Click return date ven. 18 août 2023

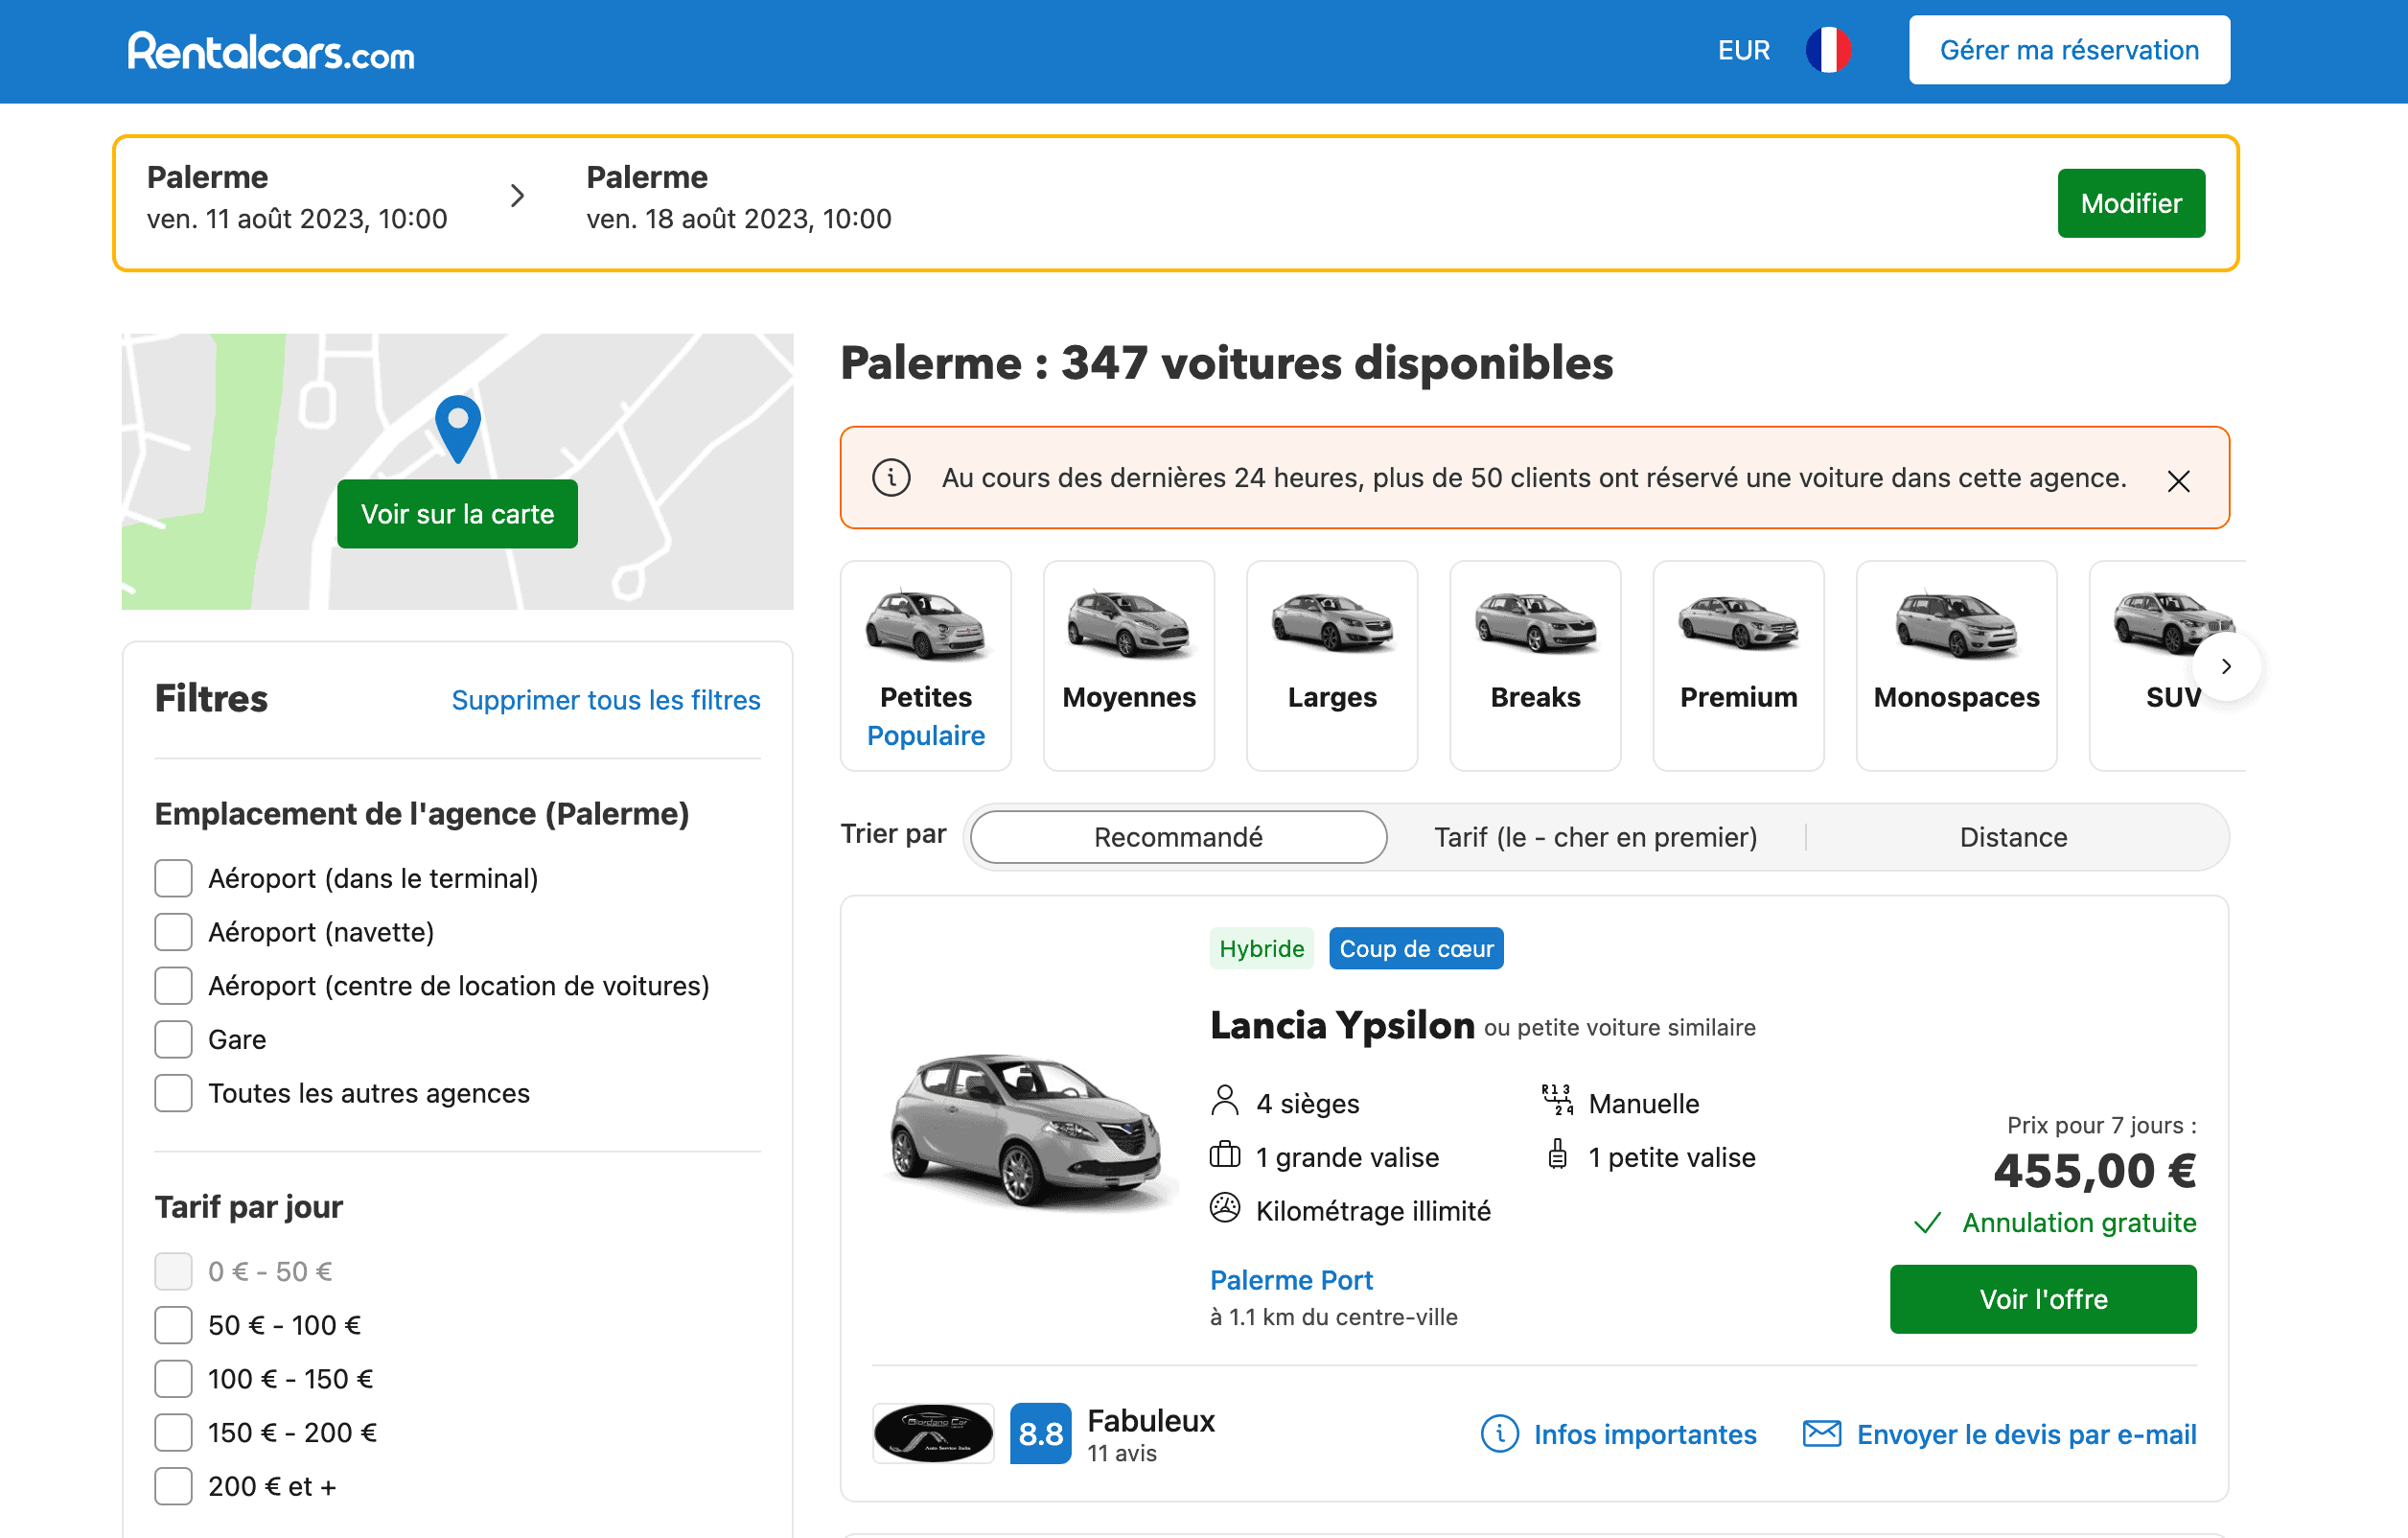pos(738,219)
